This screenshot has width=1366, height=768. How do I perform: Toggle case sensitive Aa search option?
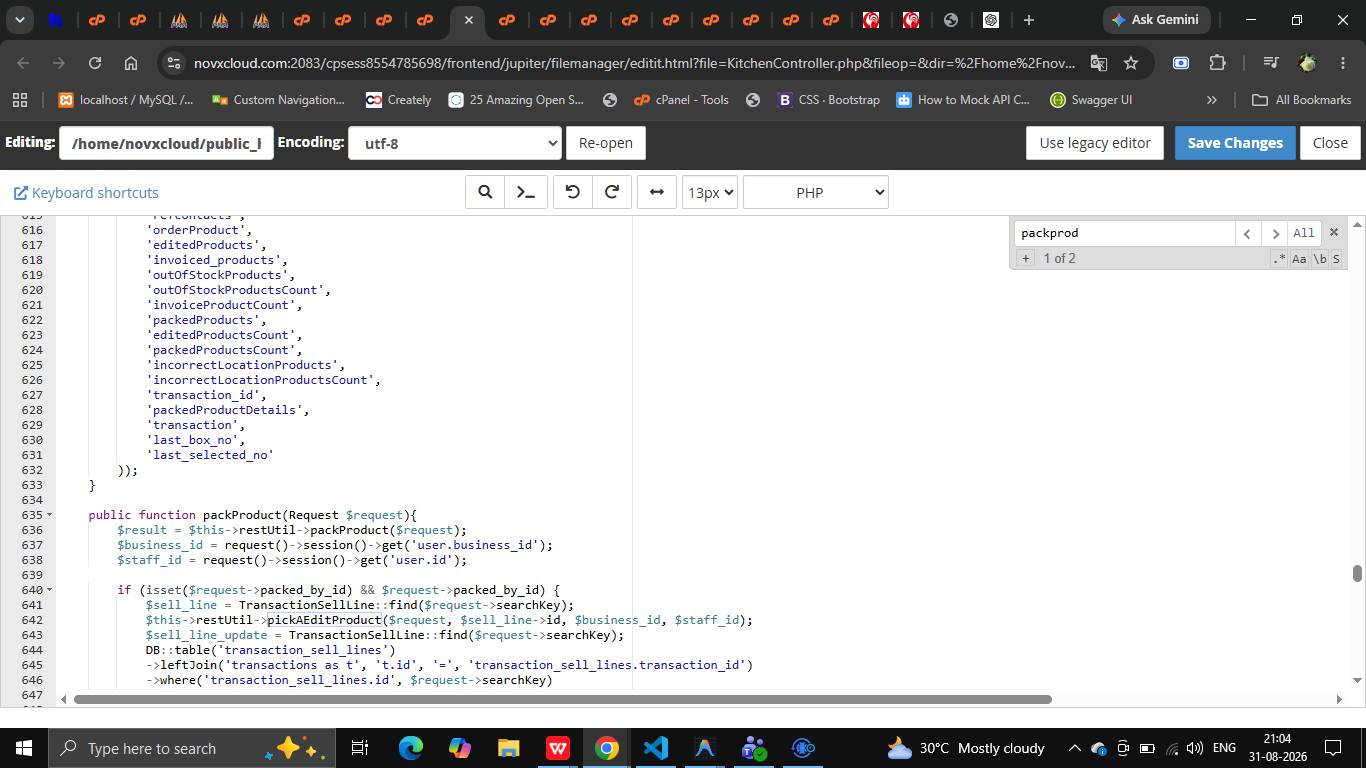point(1299,258)
